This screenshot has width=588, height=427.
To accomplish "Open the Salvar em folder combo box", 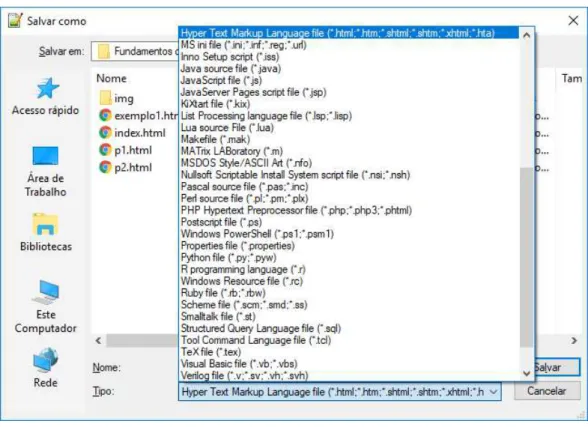I will point(135,51).
